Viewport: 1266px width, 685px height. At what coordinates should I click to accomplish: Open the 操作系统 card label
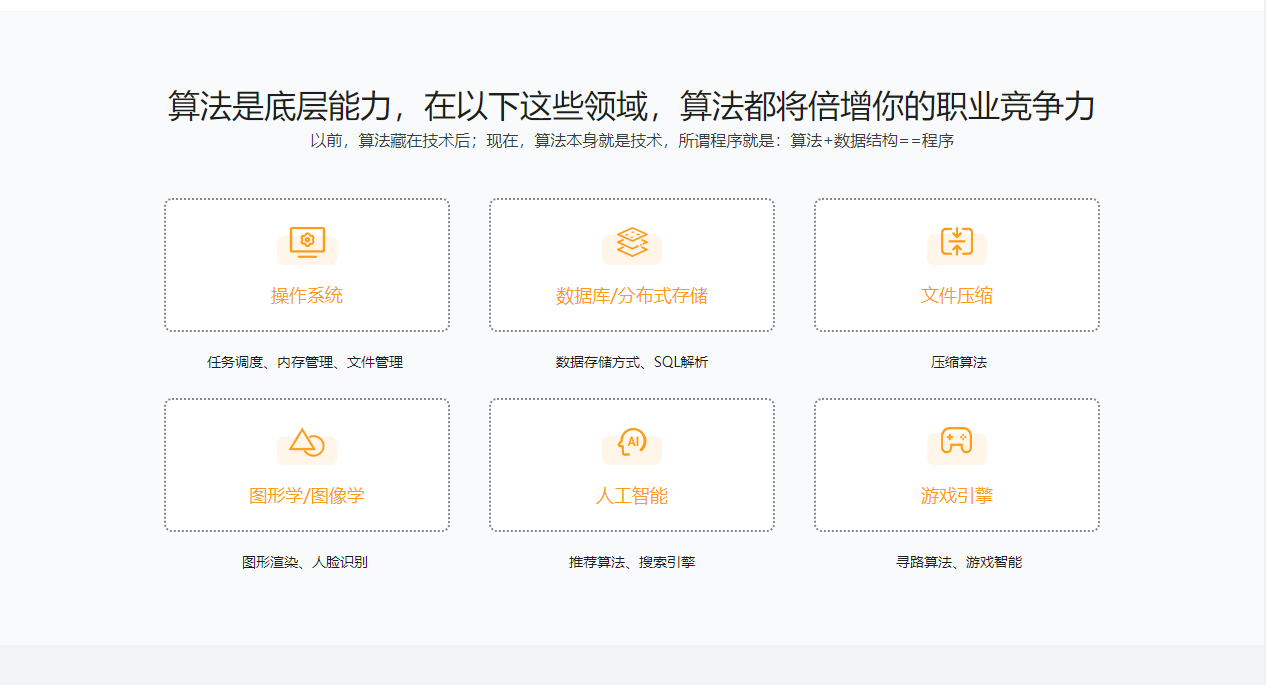(x=307, y=296)
